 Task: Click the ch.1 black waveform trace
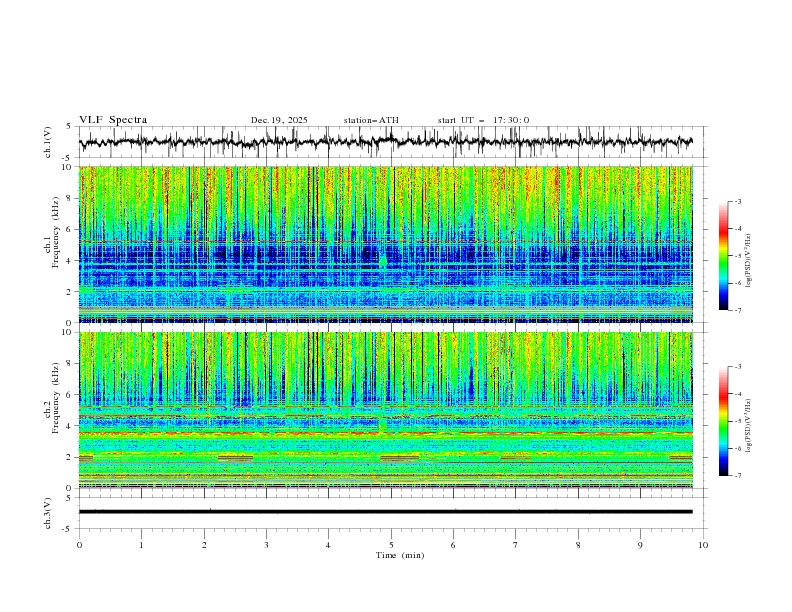click(386, 142)
